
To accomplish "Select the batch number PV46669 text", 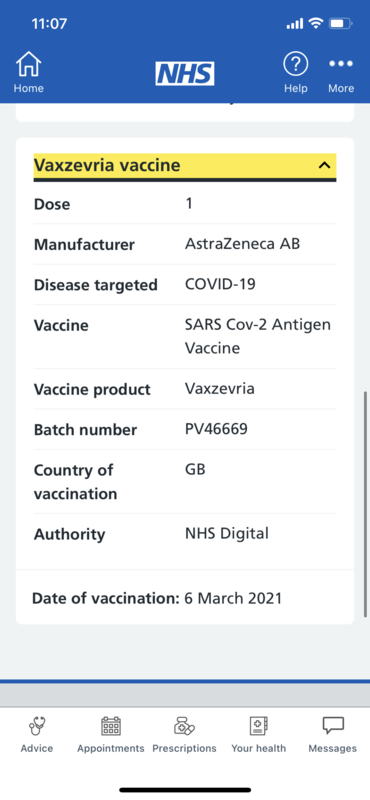I will [x=216, y=429].
